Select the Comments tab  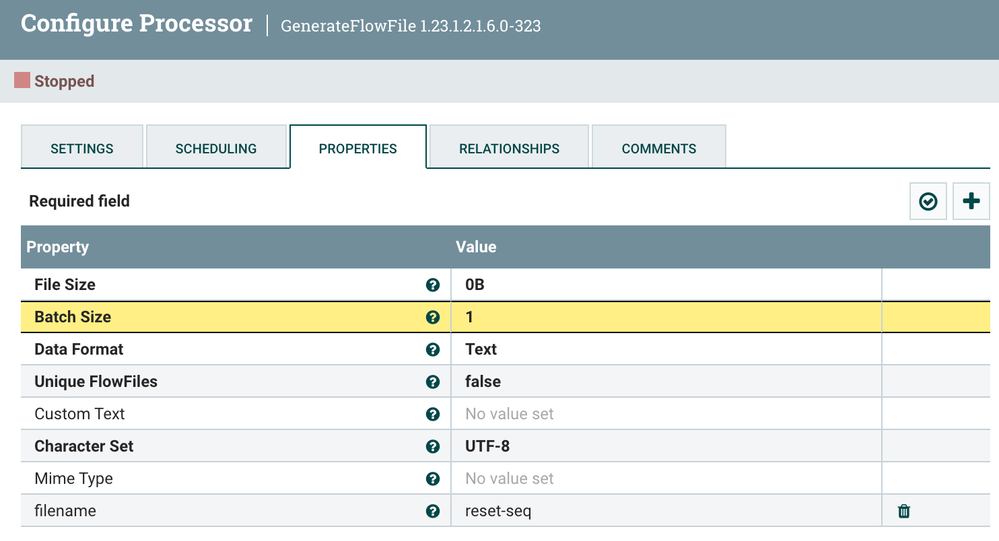[x=659, y=148]
